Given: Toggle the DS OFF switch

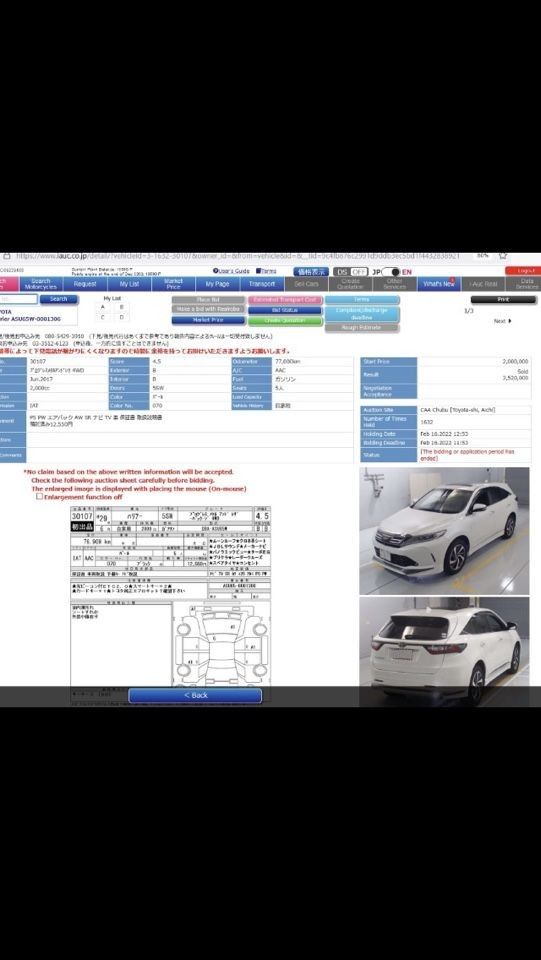Looking at the screenshot, I should (x=353, y=272).
